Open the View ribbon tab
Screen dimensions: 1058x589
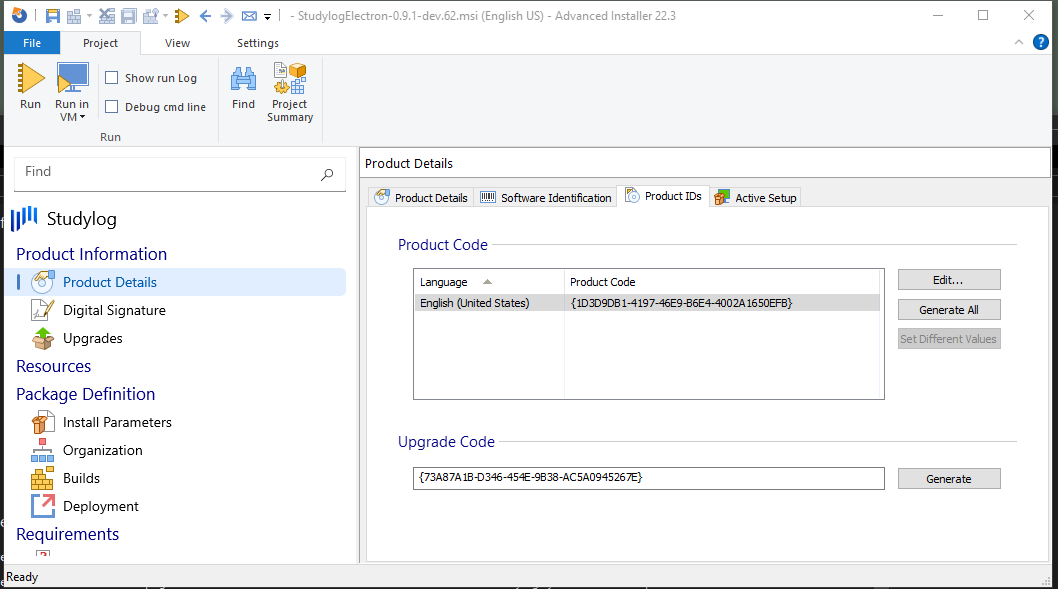[x=178, y=43]
